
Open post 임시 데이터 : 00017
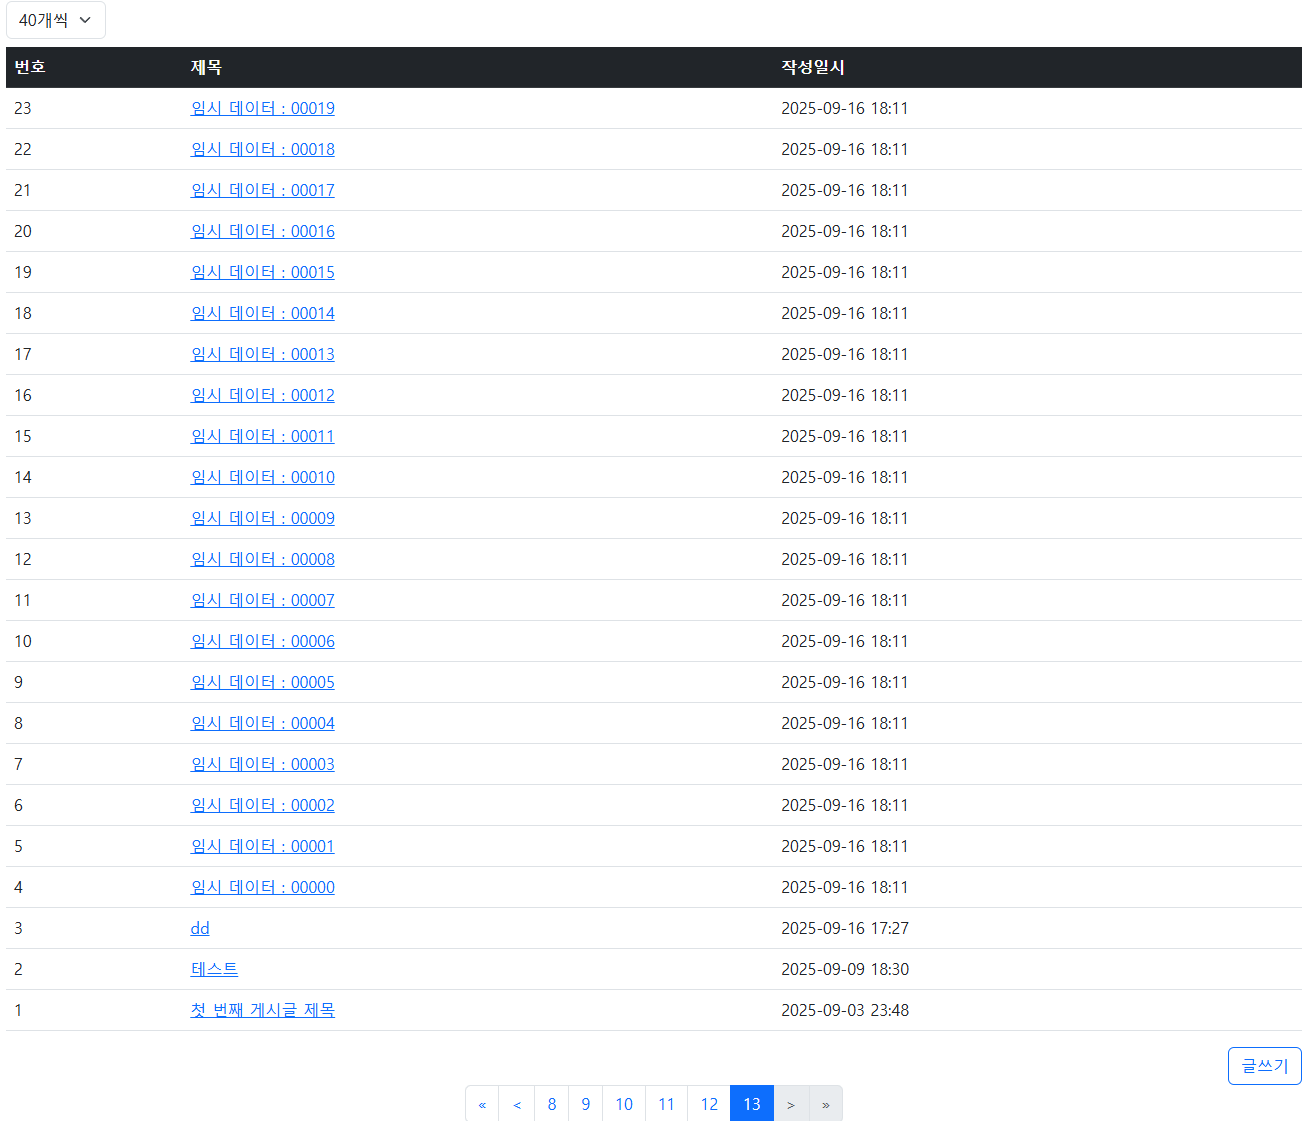pyautogui.click(x=263, y=190)
